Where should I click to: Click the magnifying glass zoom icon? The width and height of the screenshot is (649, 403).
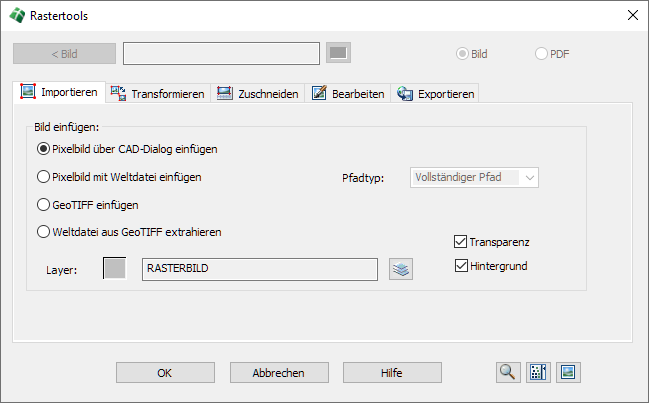[508, 372]
